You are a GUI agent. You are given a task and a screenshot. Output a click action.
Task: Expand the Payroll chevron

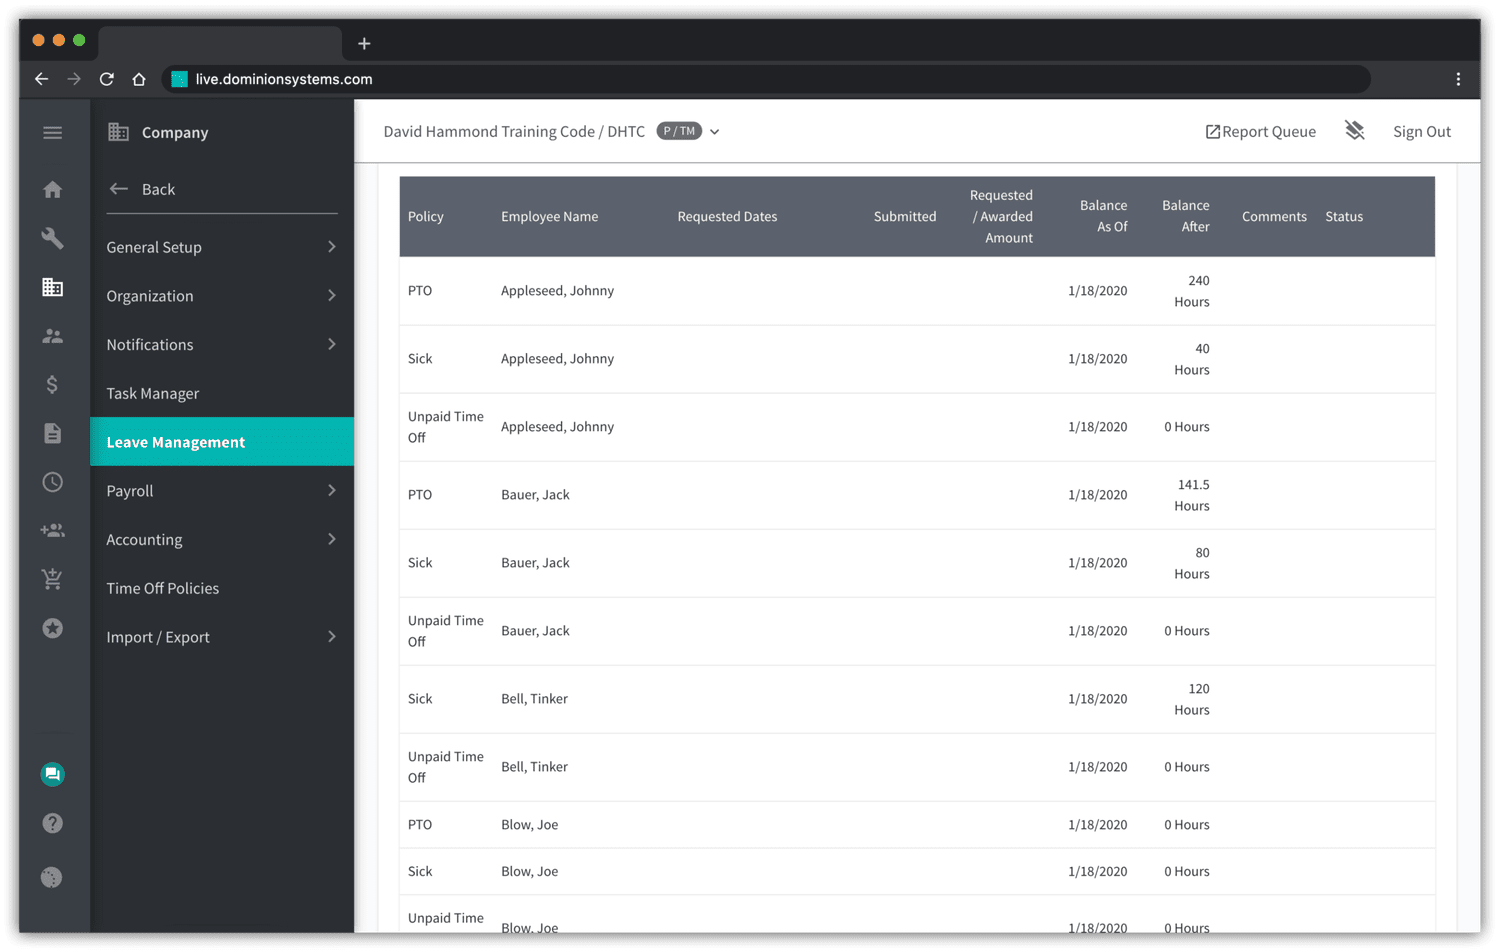tap(332, 491)
